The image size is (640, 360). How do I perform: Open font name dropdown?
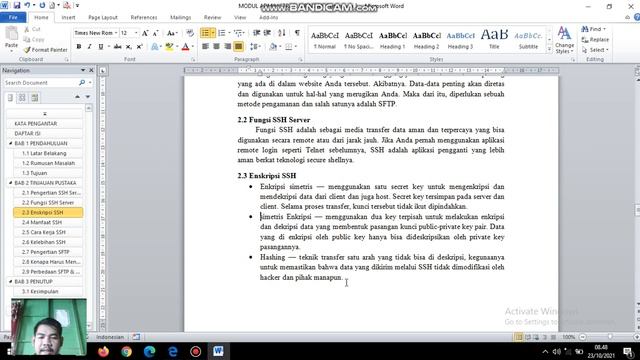[x=116, y=33]
